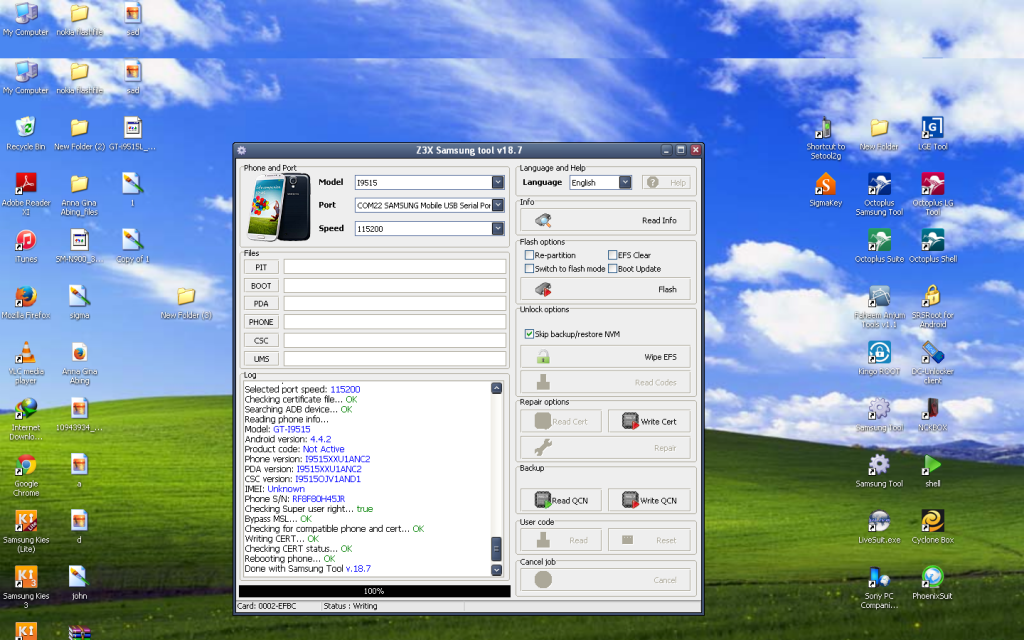Click the Read QCN button
This screenshot has width=1024, height=640.
click(x=560, y=500)
